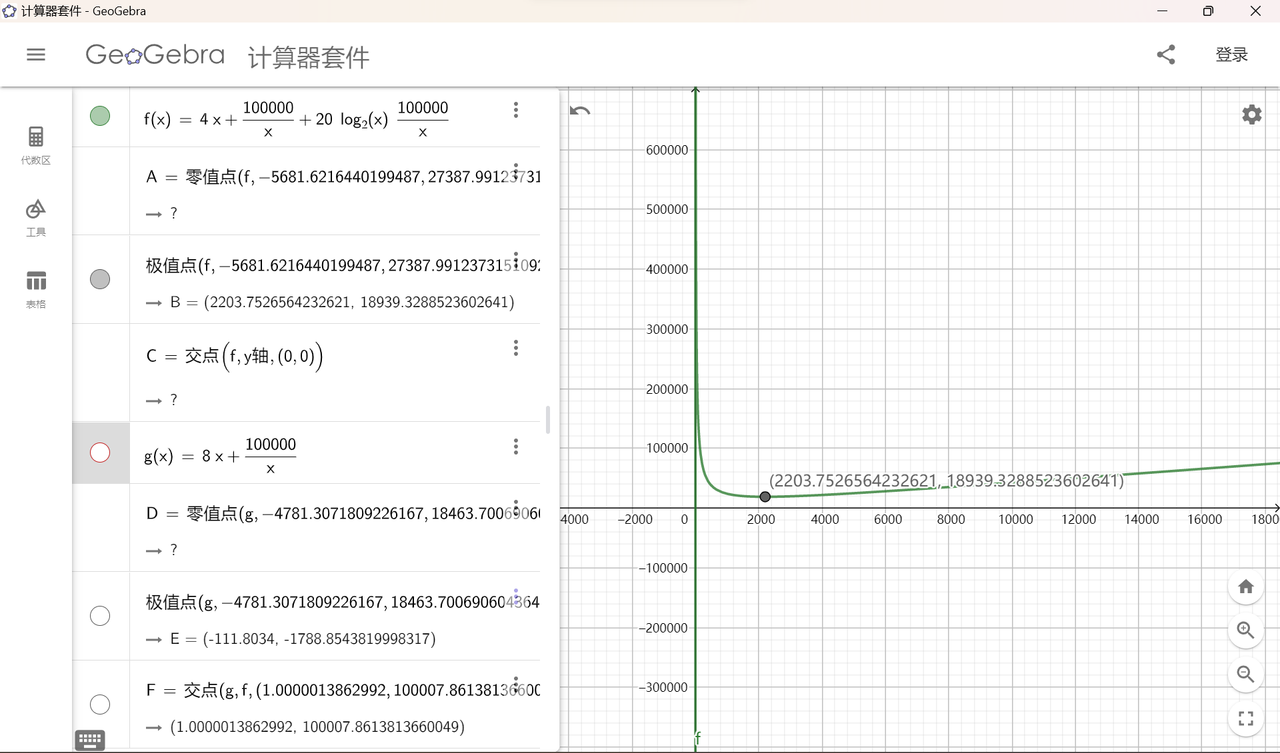The width and height of the screenshot is (1280, 753).
Task: Toggle visibility of point E extremum
Action: pyautogui.click(x=100, y=616)
